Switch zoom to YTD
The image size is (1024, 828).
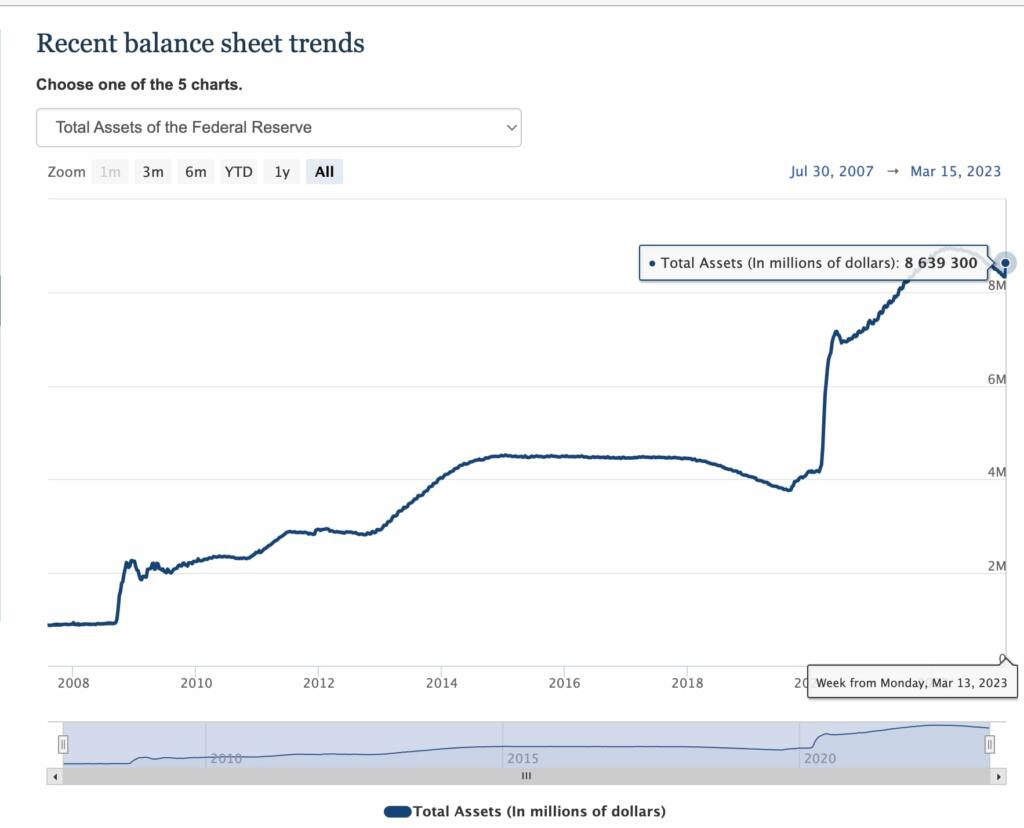pyautogui.click(x=238, y=172)
